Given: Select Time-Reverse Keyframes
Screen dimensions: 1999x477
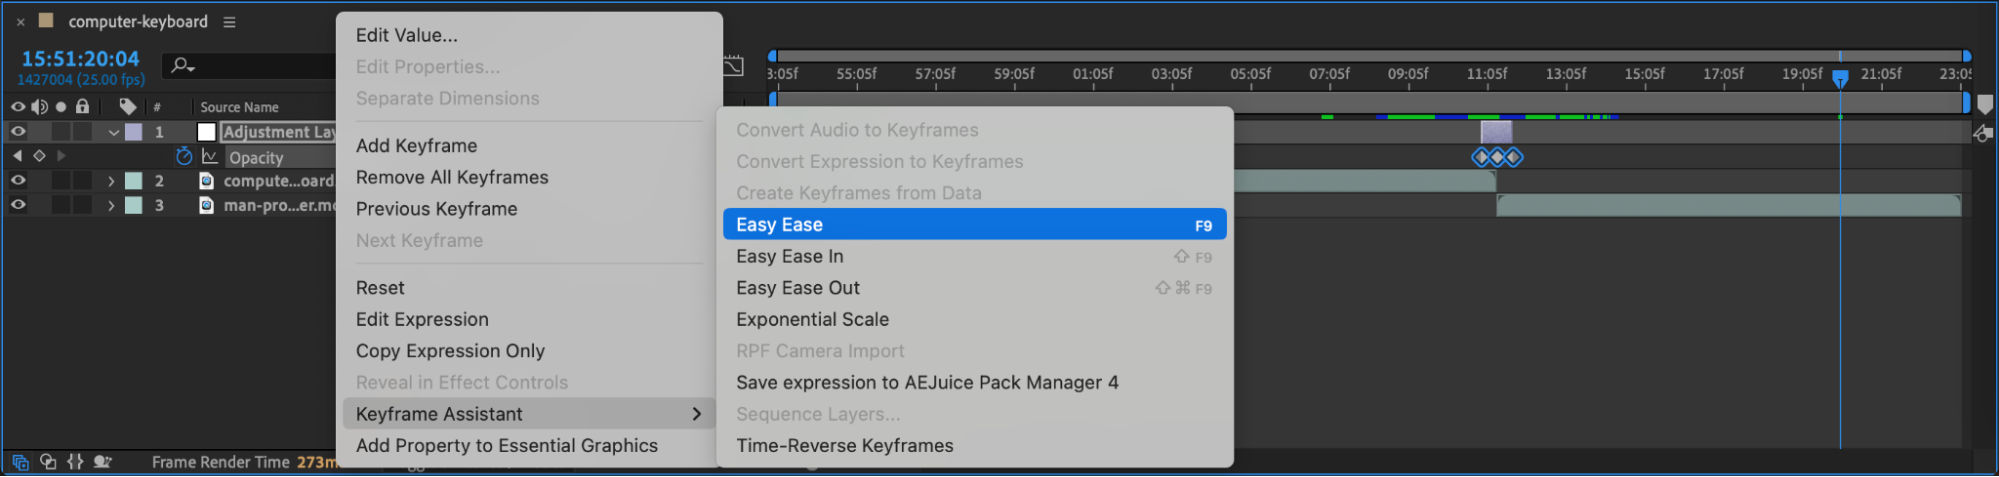Looking at the screenshot, I should pyautogui.click(x=844, y=446).
